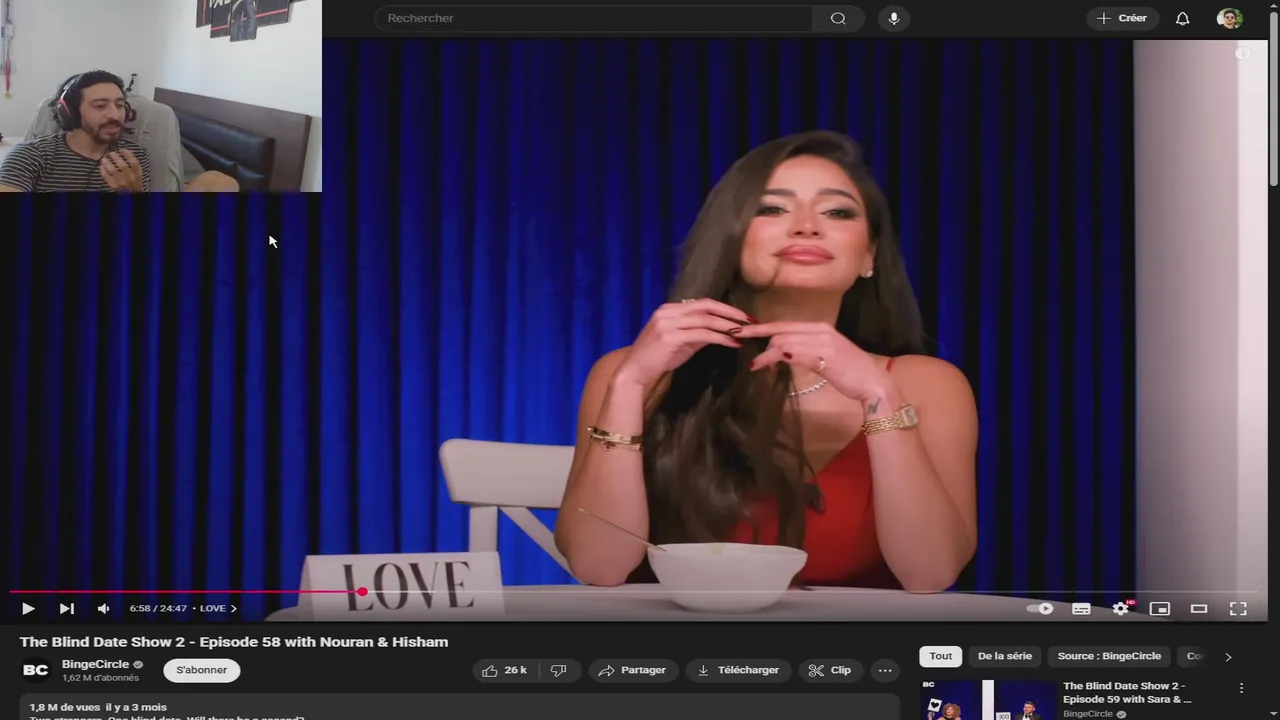This screenshot has height=720, width=1280.
Task: Expand the LOVE chapter chevron
Action: pos(234,608)
